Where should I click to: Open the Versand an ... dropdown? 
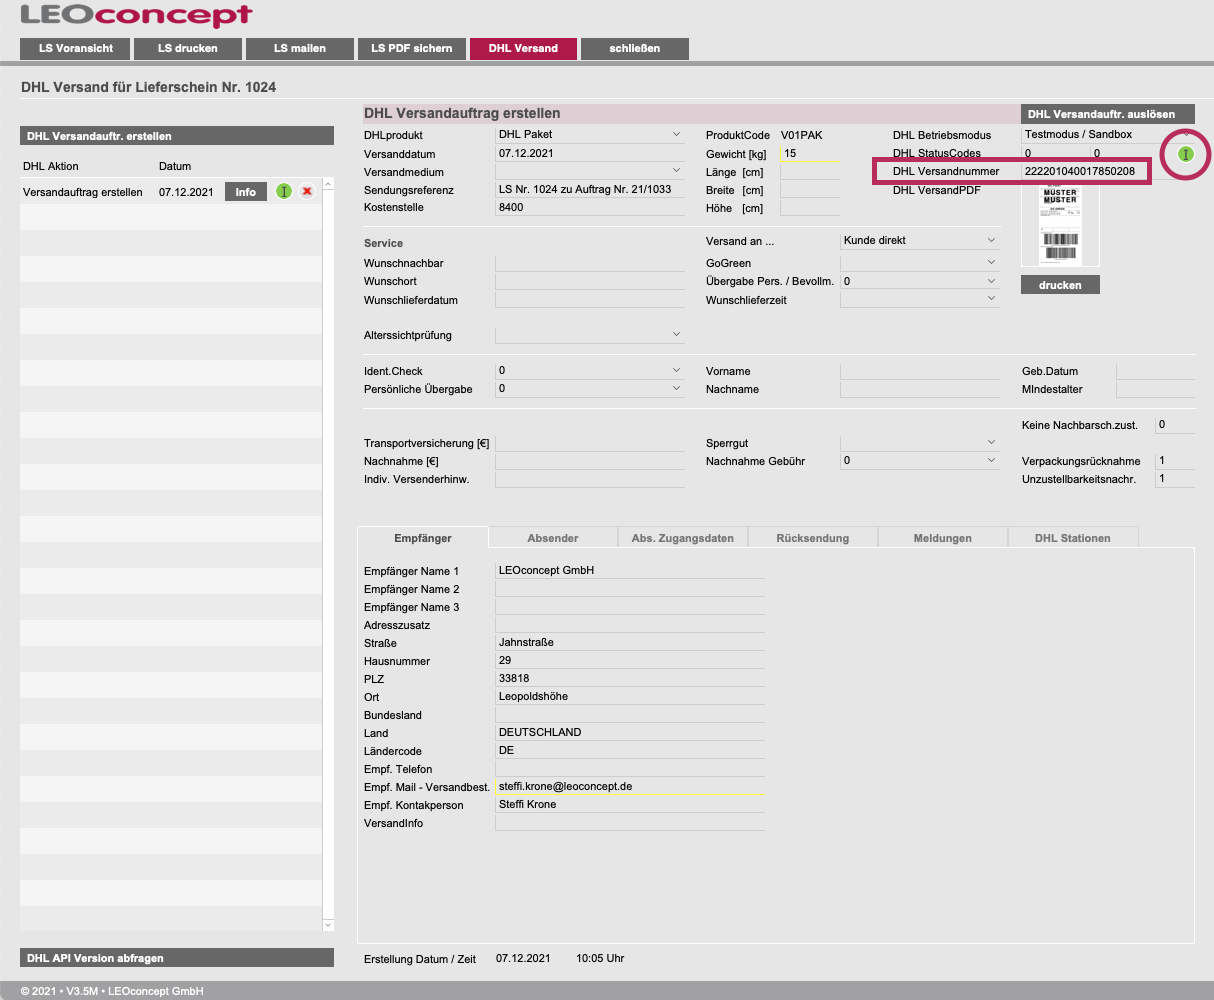pyautogui.click(x=920, y=240)
